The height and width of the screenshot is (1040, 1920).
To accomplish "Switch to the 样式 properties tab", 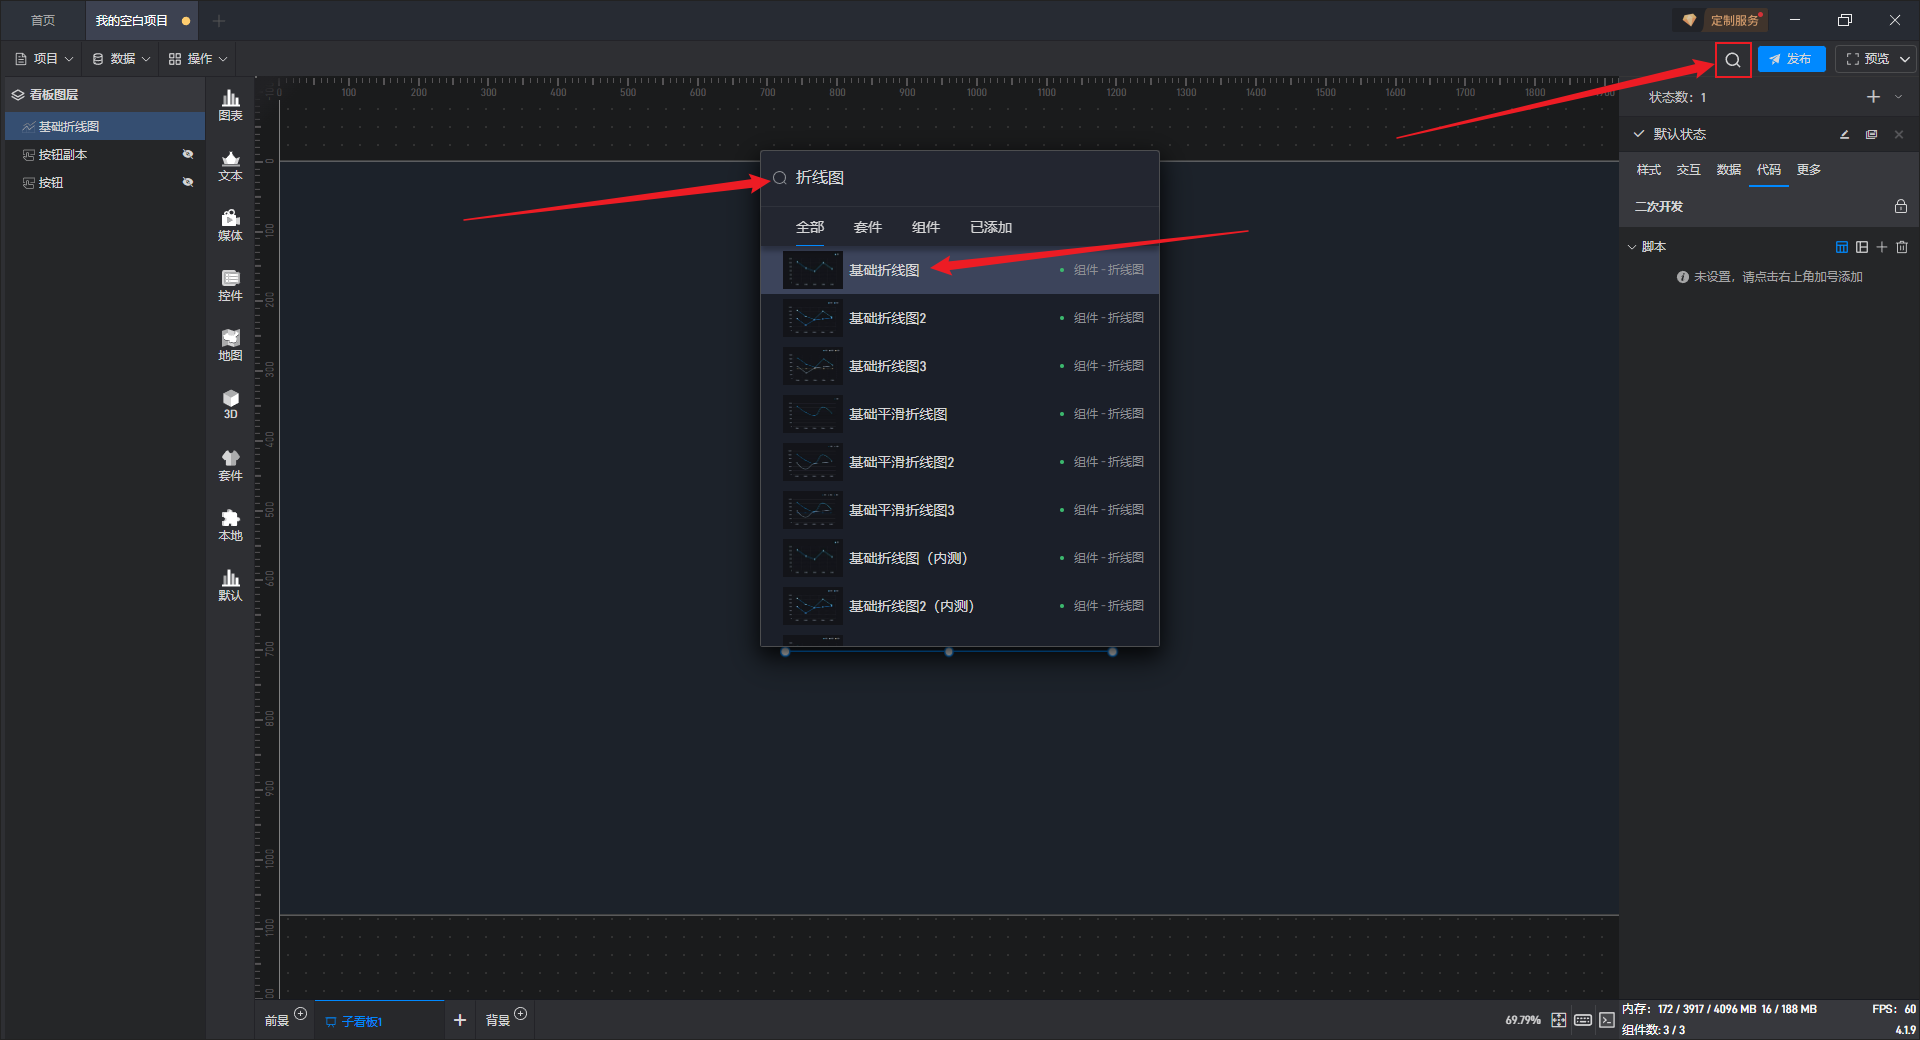I will [x=1649, y=170].
